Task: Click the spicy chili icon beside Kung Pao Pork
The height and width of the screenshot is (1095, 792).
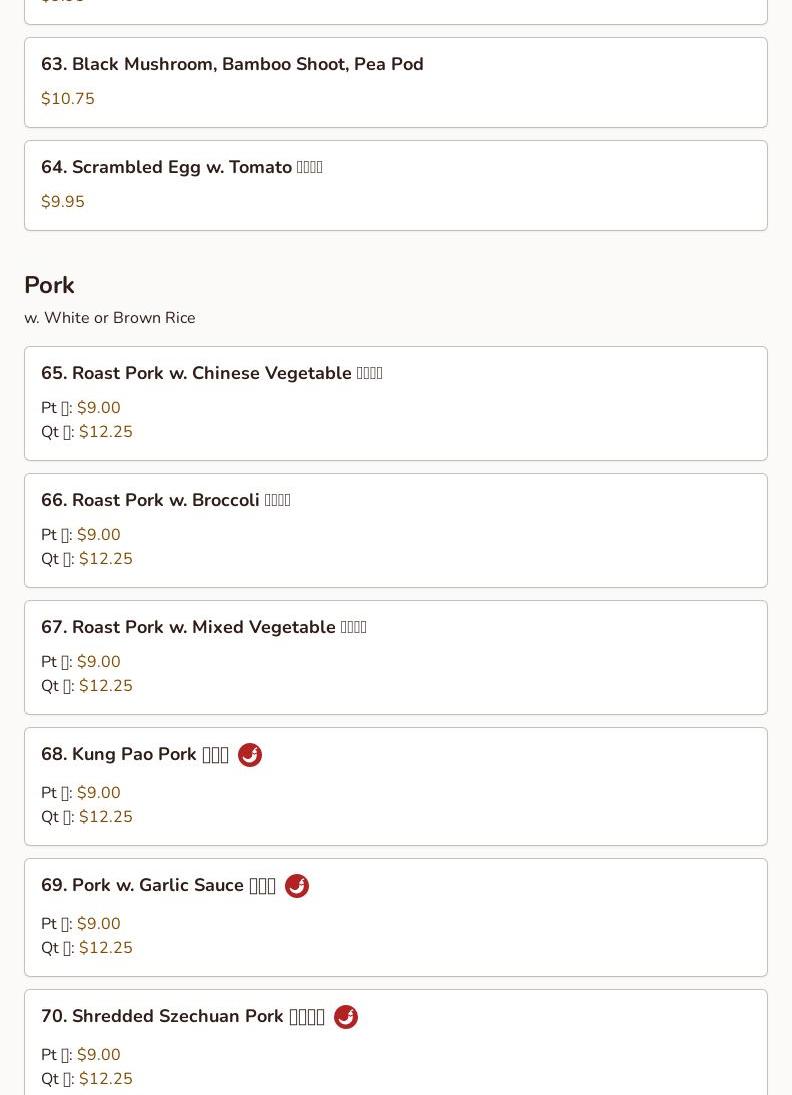Action: pyautogui.click(x=250, y=755)
